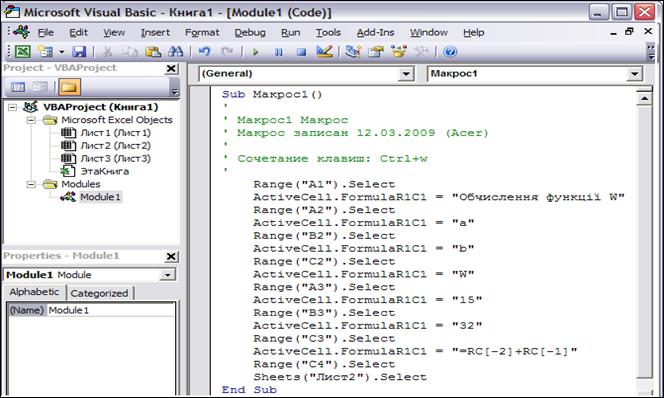Open the Tools menu
The width and height of the screenshot is (664, 398).
(x=328, y=33)
